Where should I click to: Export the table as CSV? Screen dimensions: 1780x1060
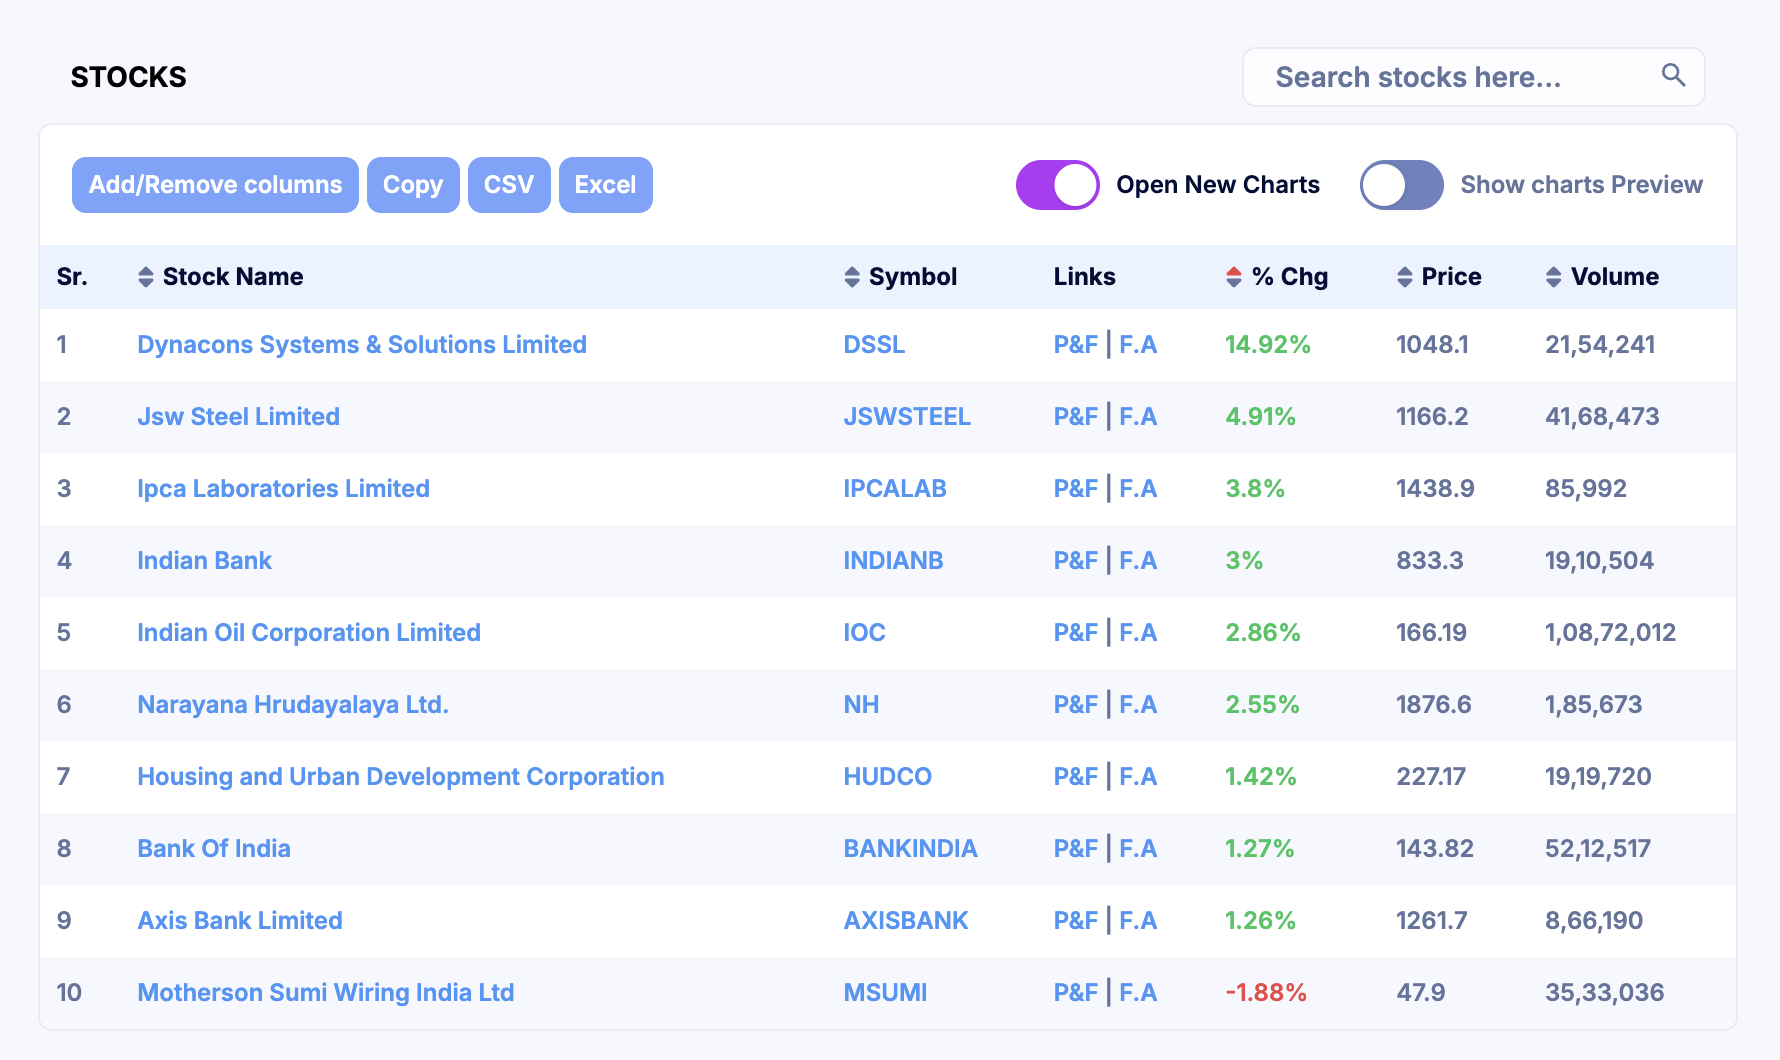pos(509,185)
